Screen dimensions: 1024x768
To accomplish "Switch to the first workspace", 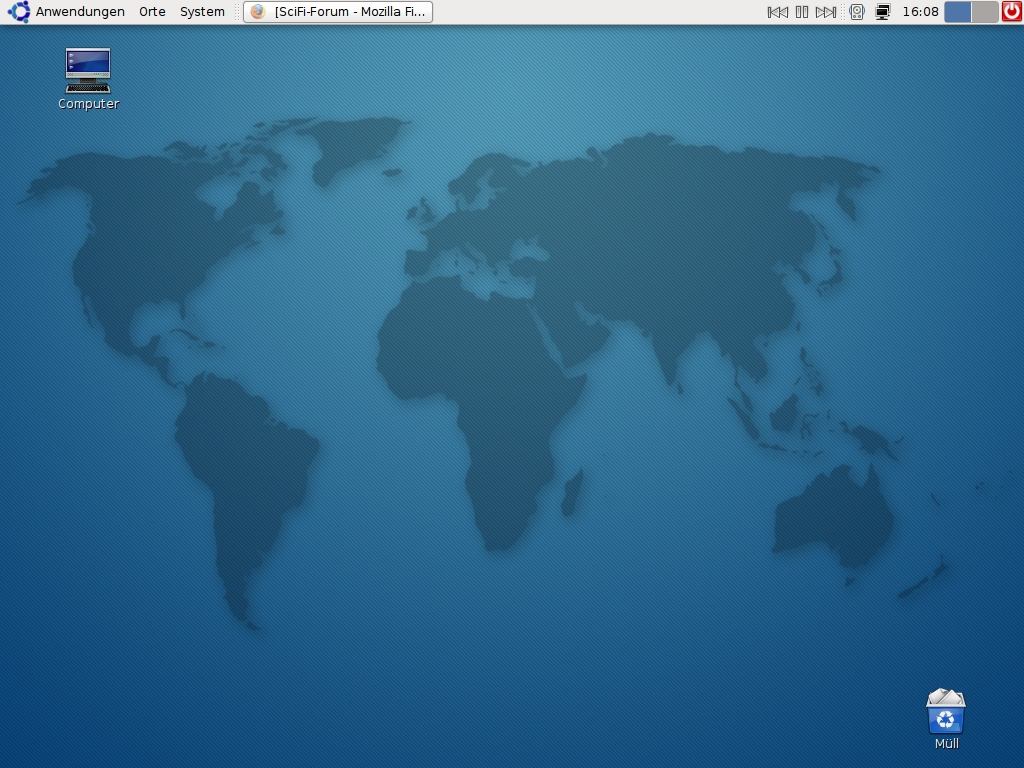I will coord(958,12).
